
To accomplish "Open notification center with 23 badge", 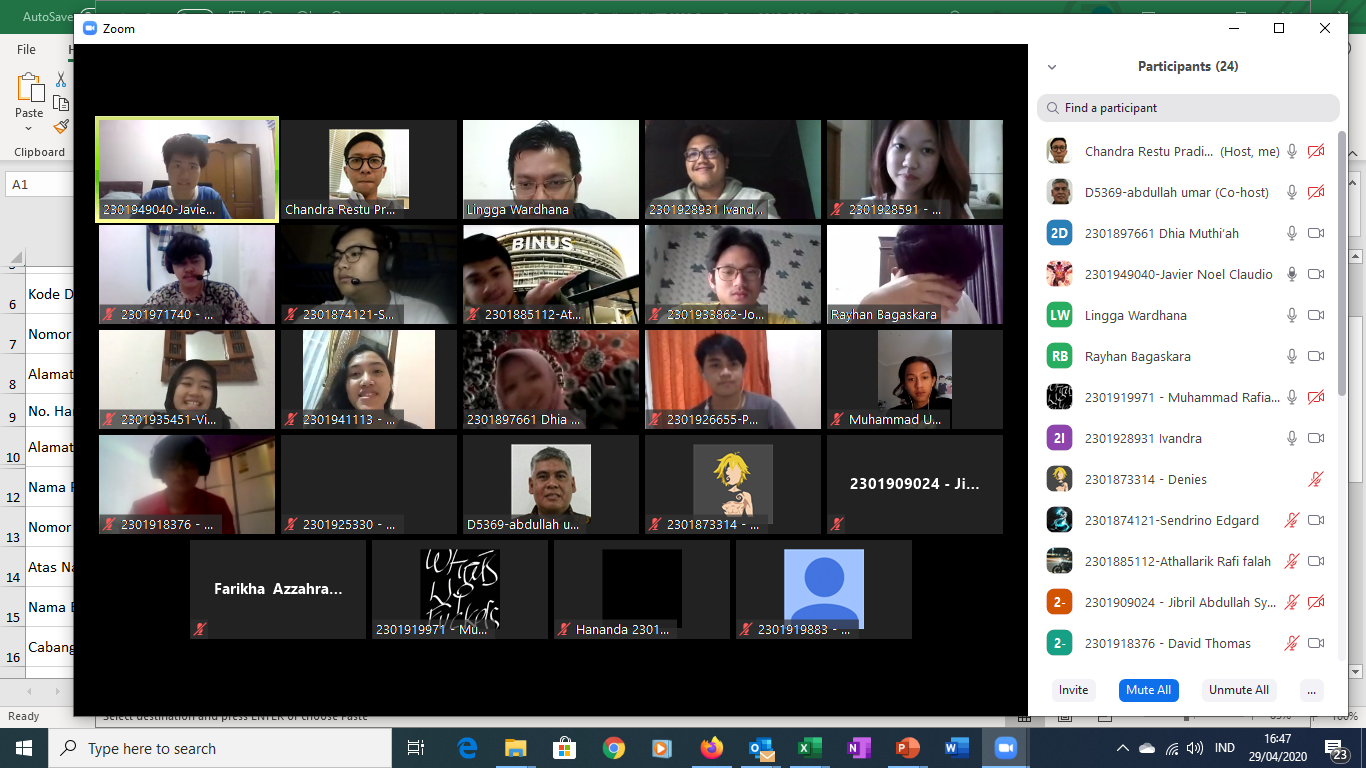I will (1337, 748).
